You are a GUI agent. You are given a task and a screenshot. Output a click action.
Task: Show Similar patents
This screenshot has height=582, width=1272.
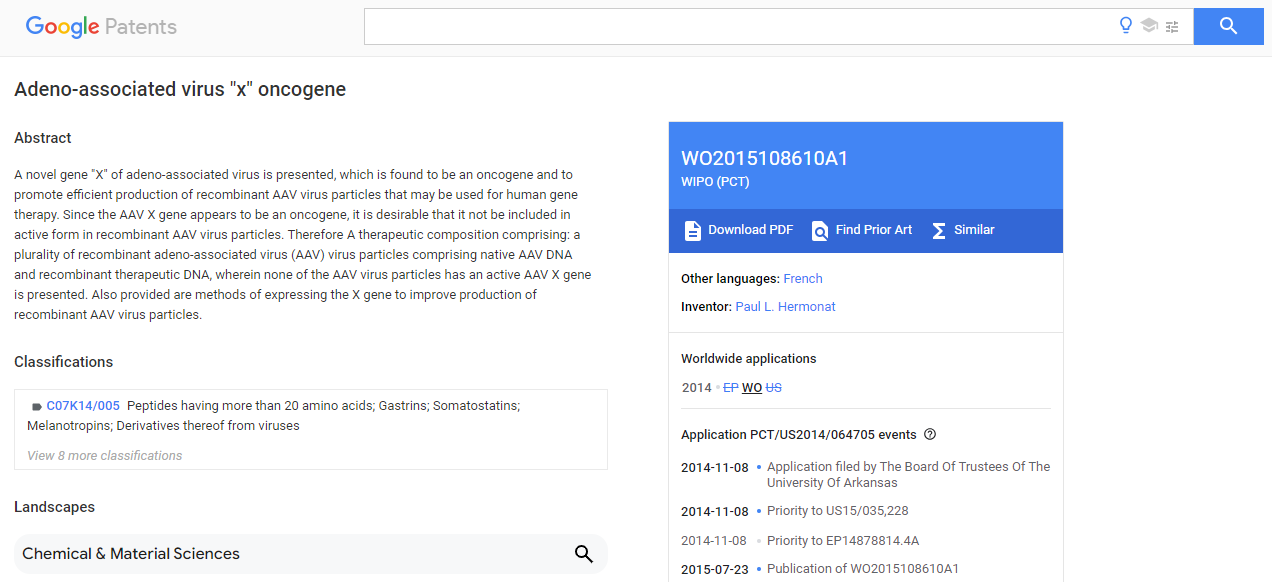click(x=963, y=230)
